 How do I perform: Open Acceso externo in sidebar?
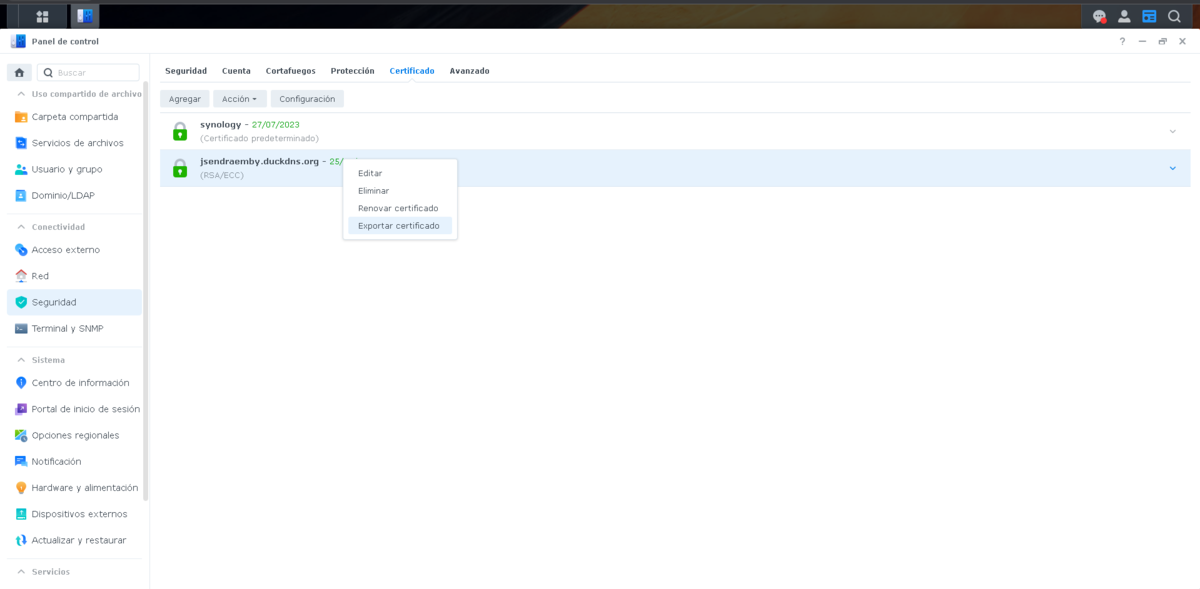[75, 250]
